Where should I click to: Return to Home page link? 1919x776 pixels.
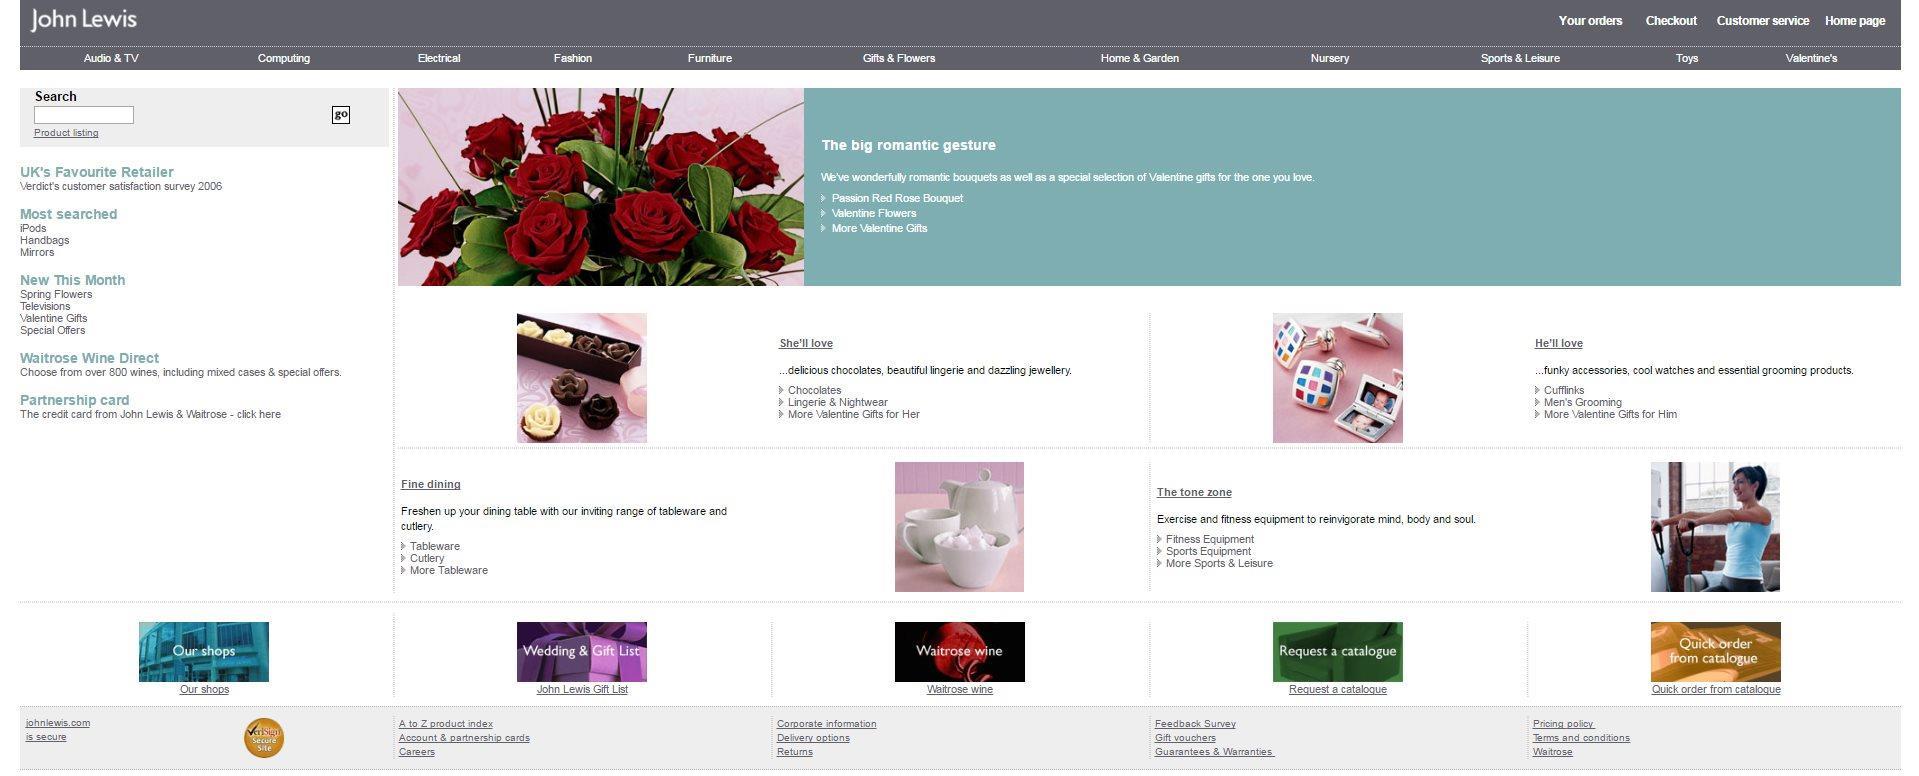click(1855, 21)
